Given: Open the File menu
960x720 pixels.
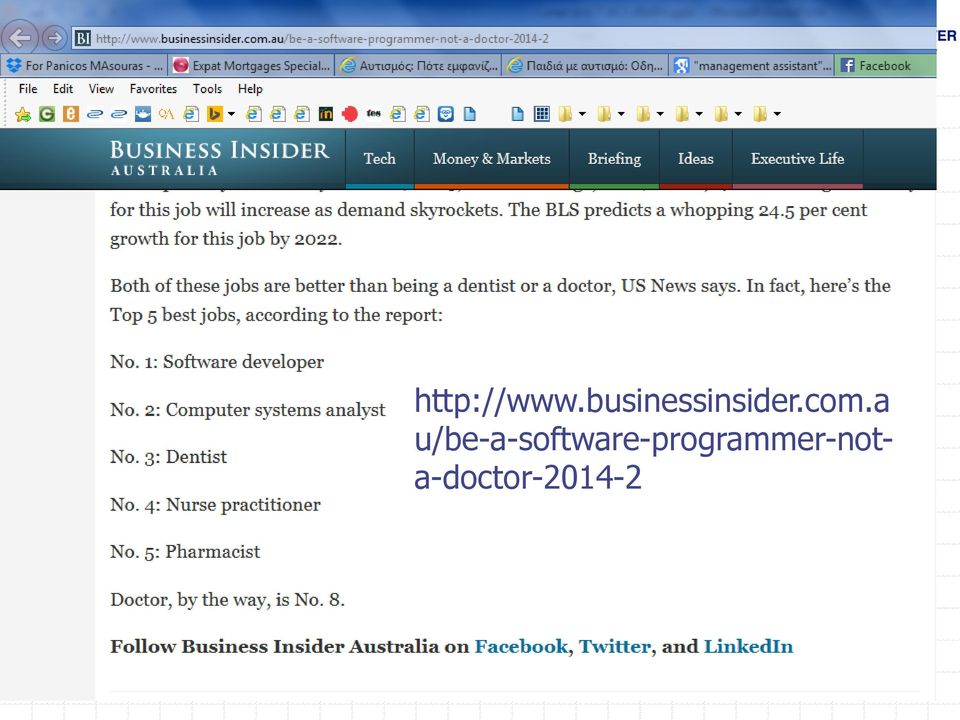Looking at the screenshot, I should tap(28, 89).
